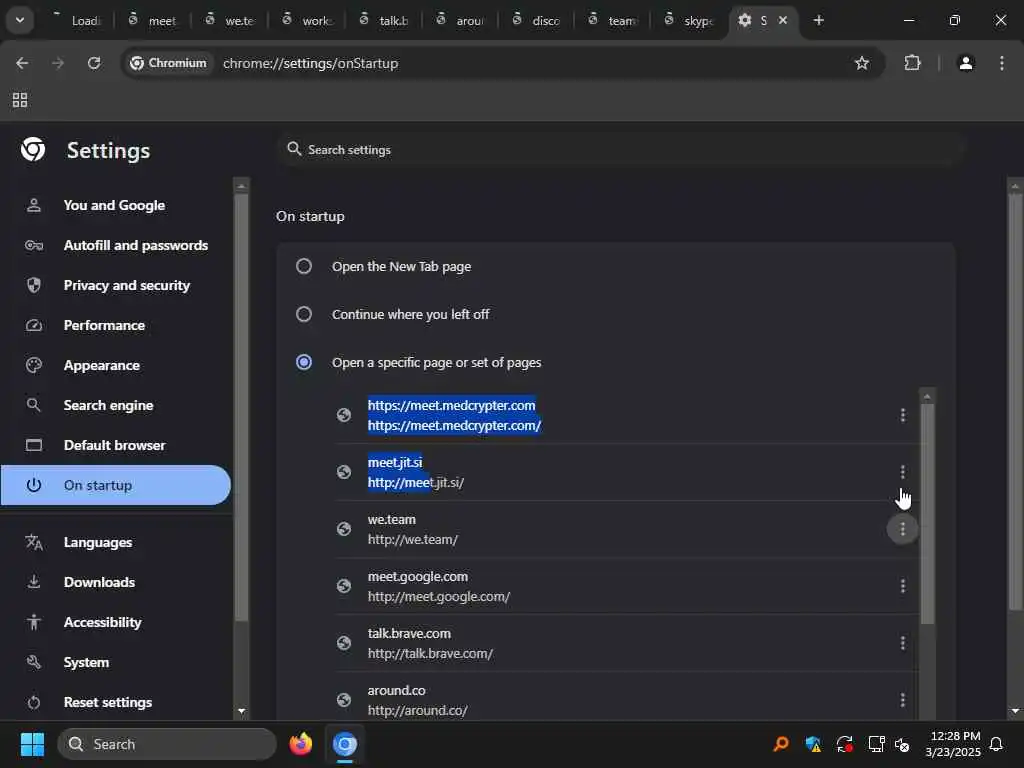1024x768 pixels.
Task: Click the address bar URL text
Action: (x=310, y=63)
